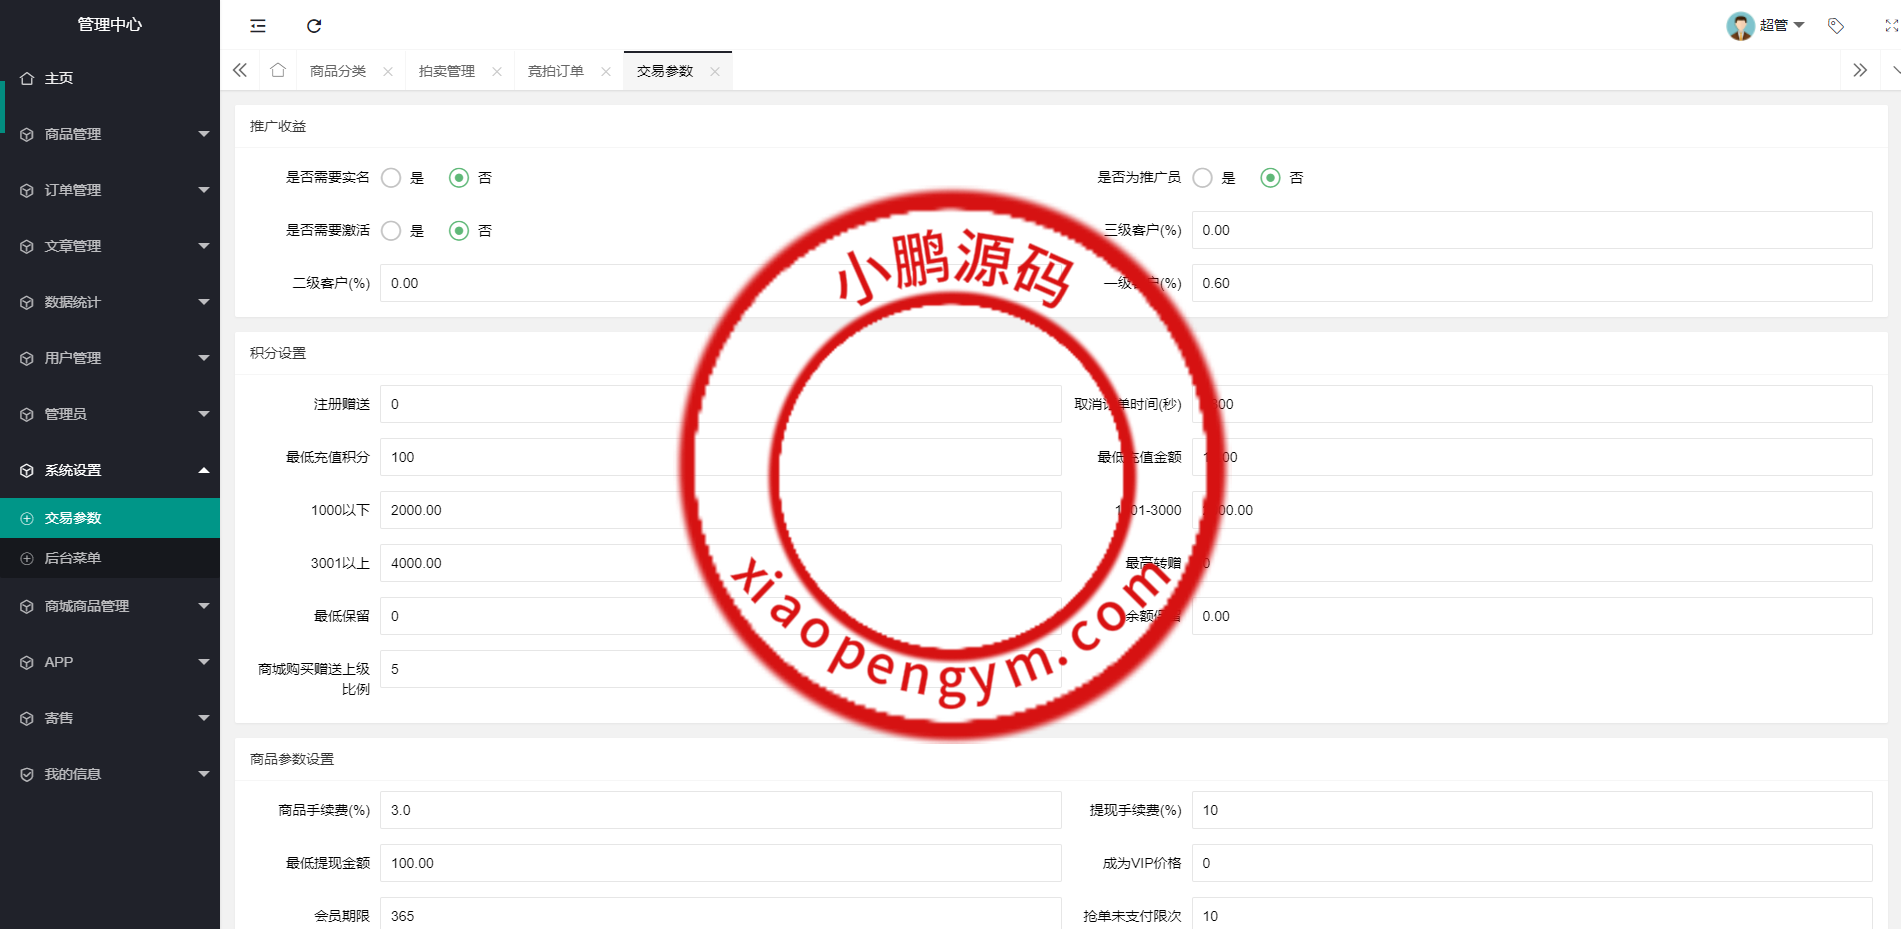This screenshot has width=1901, height=929.
Task: Toggle the sidebar collapse icon
Action: (x=258, y=26)
